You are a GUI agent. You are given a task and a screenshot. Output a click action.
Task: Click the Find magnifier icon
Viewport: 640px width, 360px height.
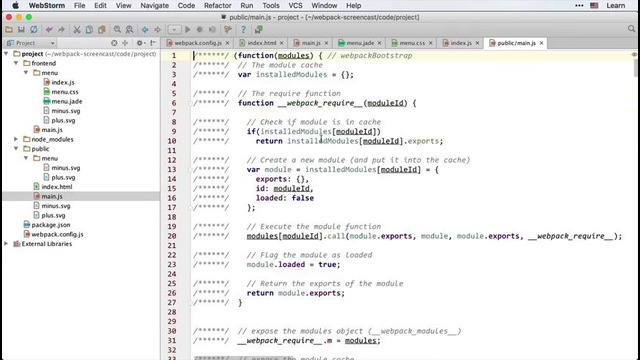point(117,30)
